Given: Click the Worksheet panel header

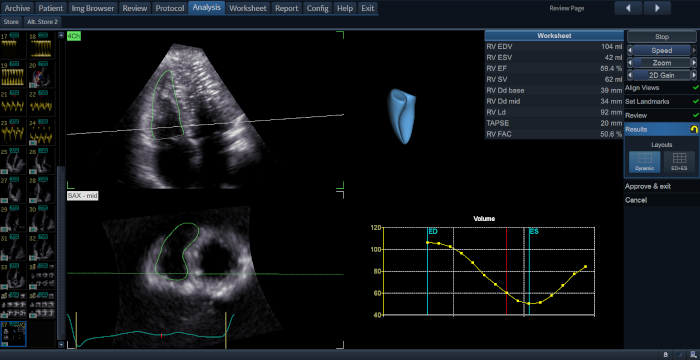Looking at the screenshot, I should pyautogui.click(x=554, y=36).
